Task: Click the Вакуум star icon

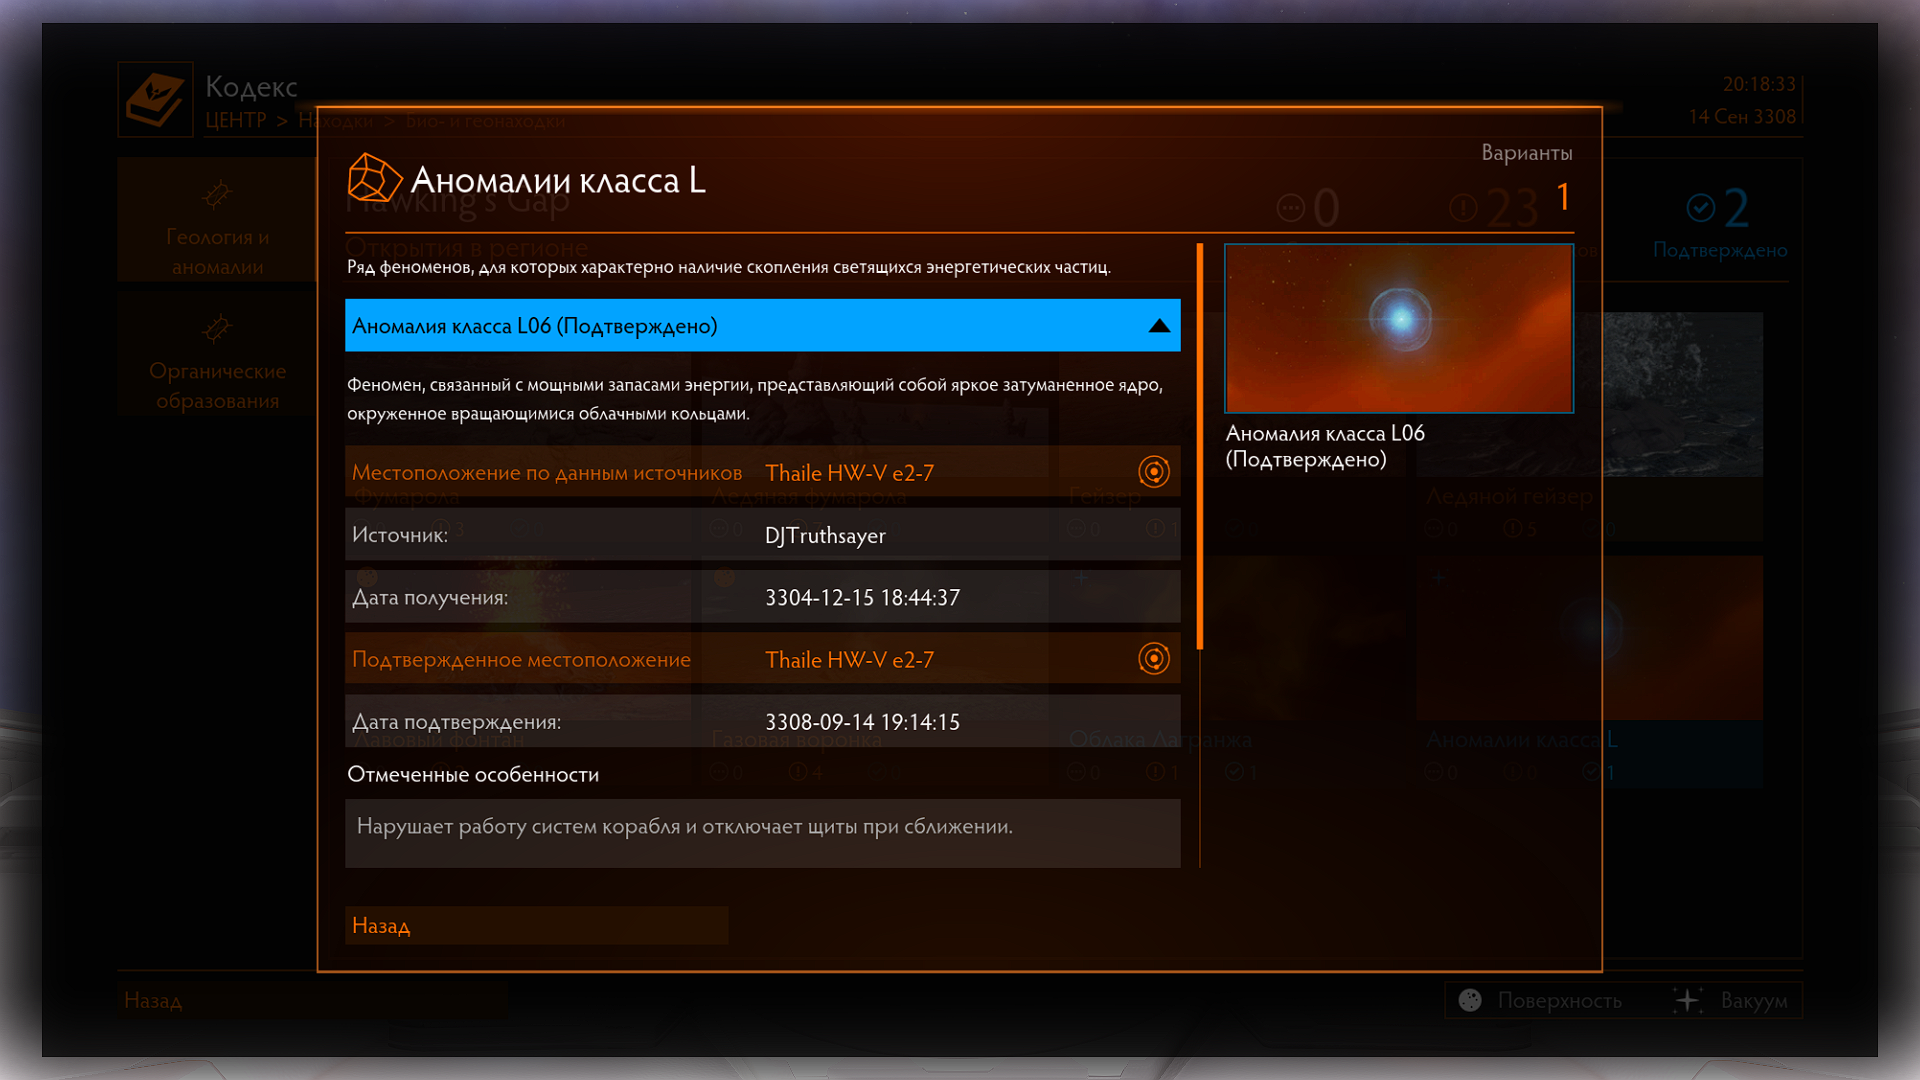Action: pos(1688,1000)
